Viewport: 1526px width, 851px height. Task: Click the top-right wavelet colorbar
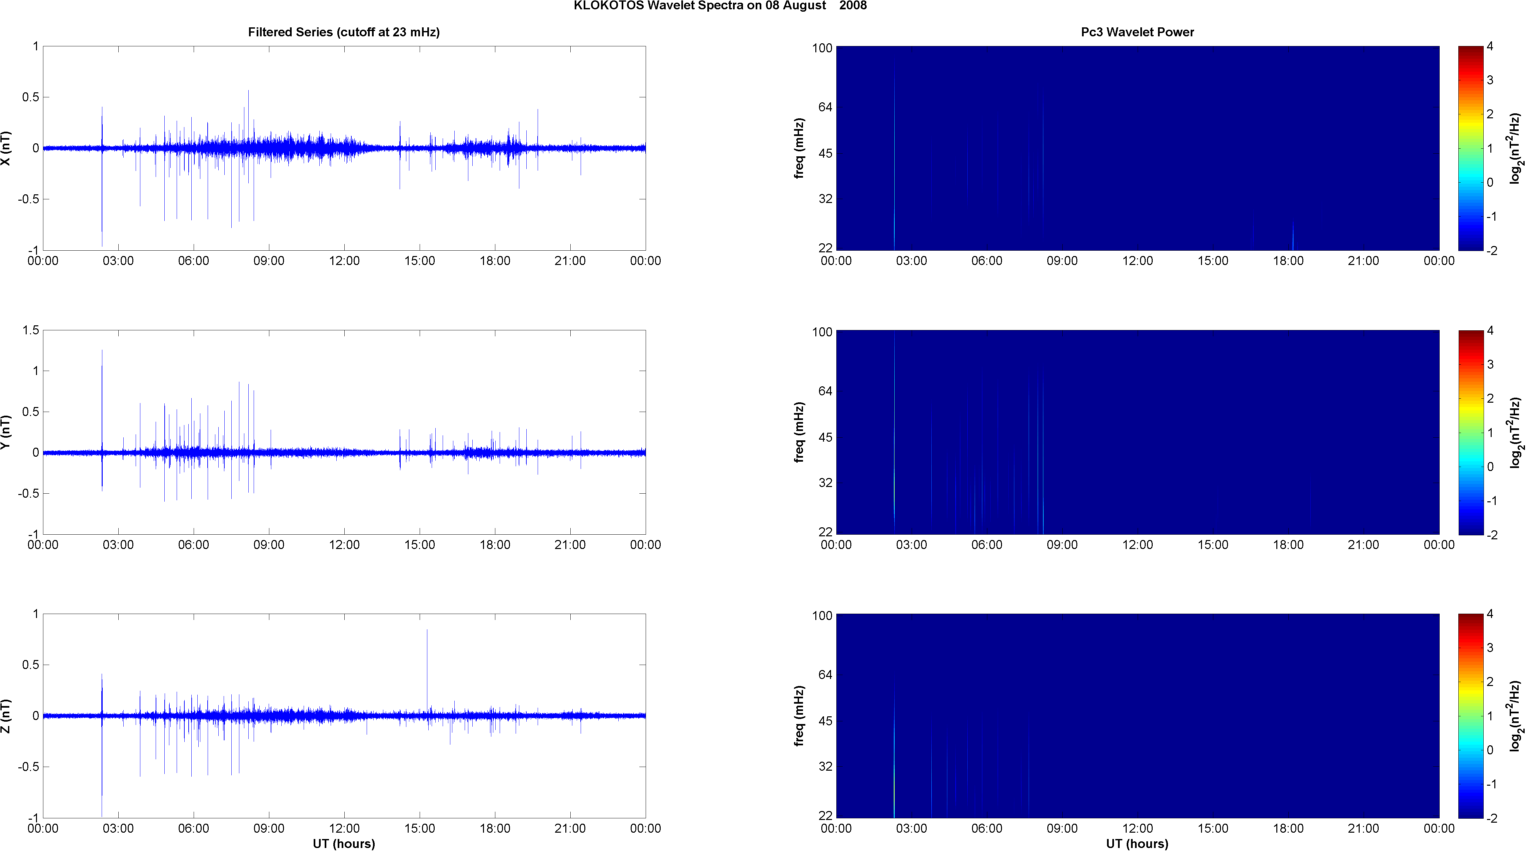1470,148
